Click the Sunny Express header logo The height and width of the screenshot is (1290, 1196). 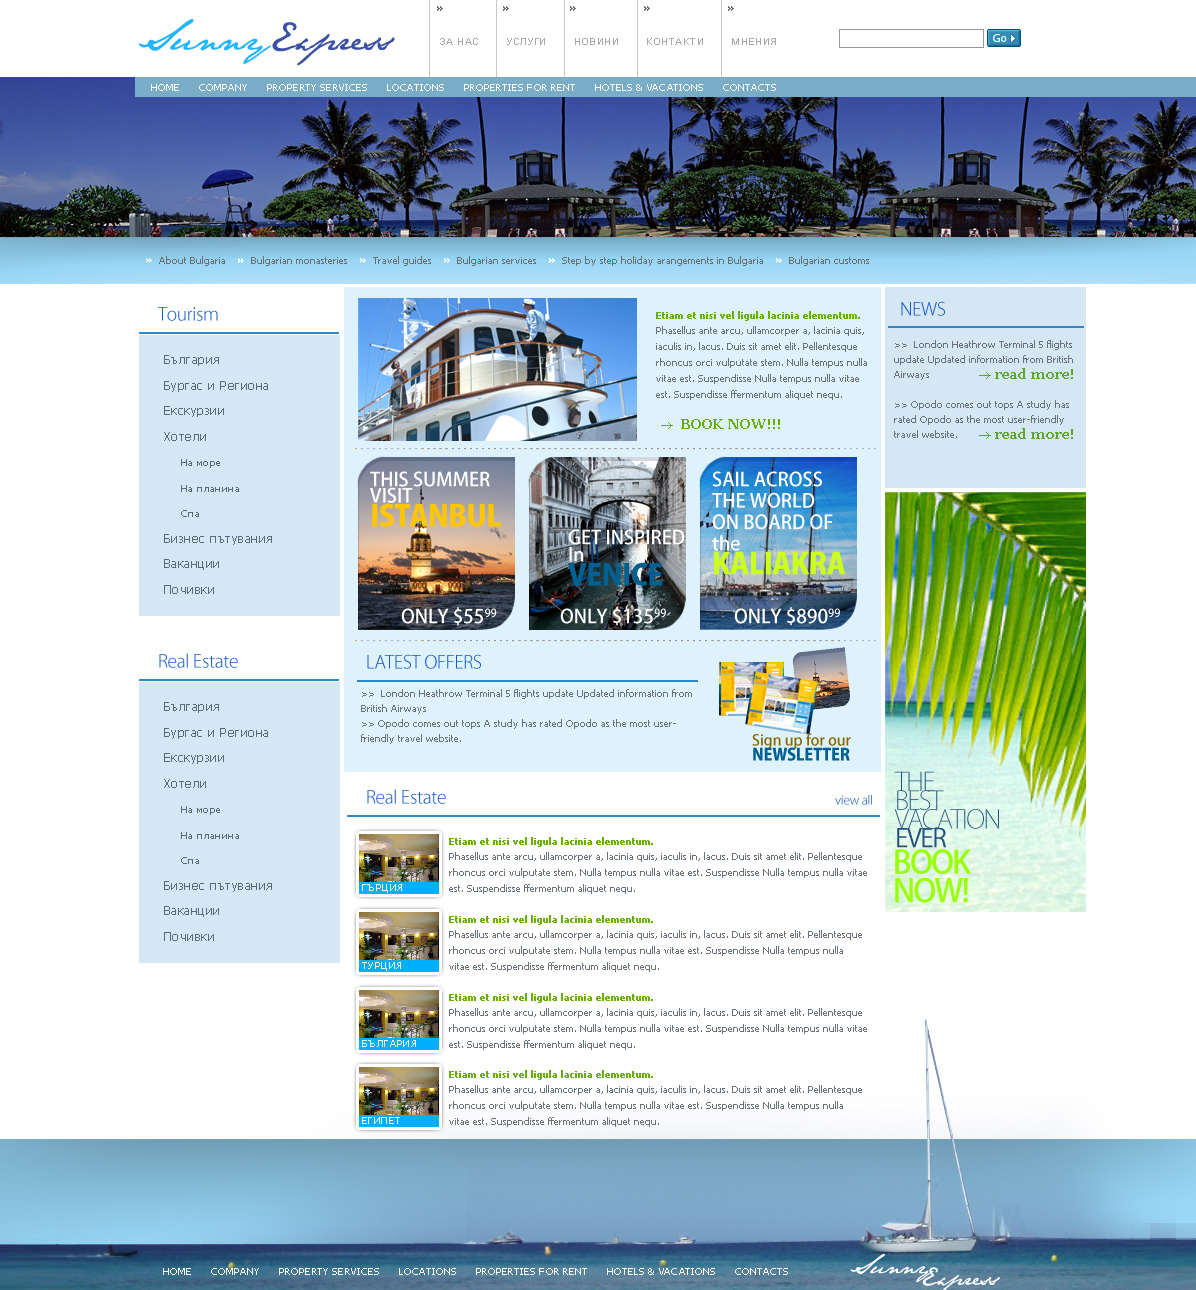click(x=266, y=41)
